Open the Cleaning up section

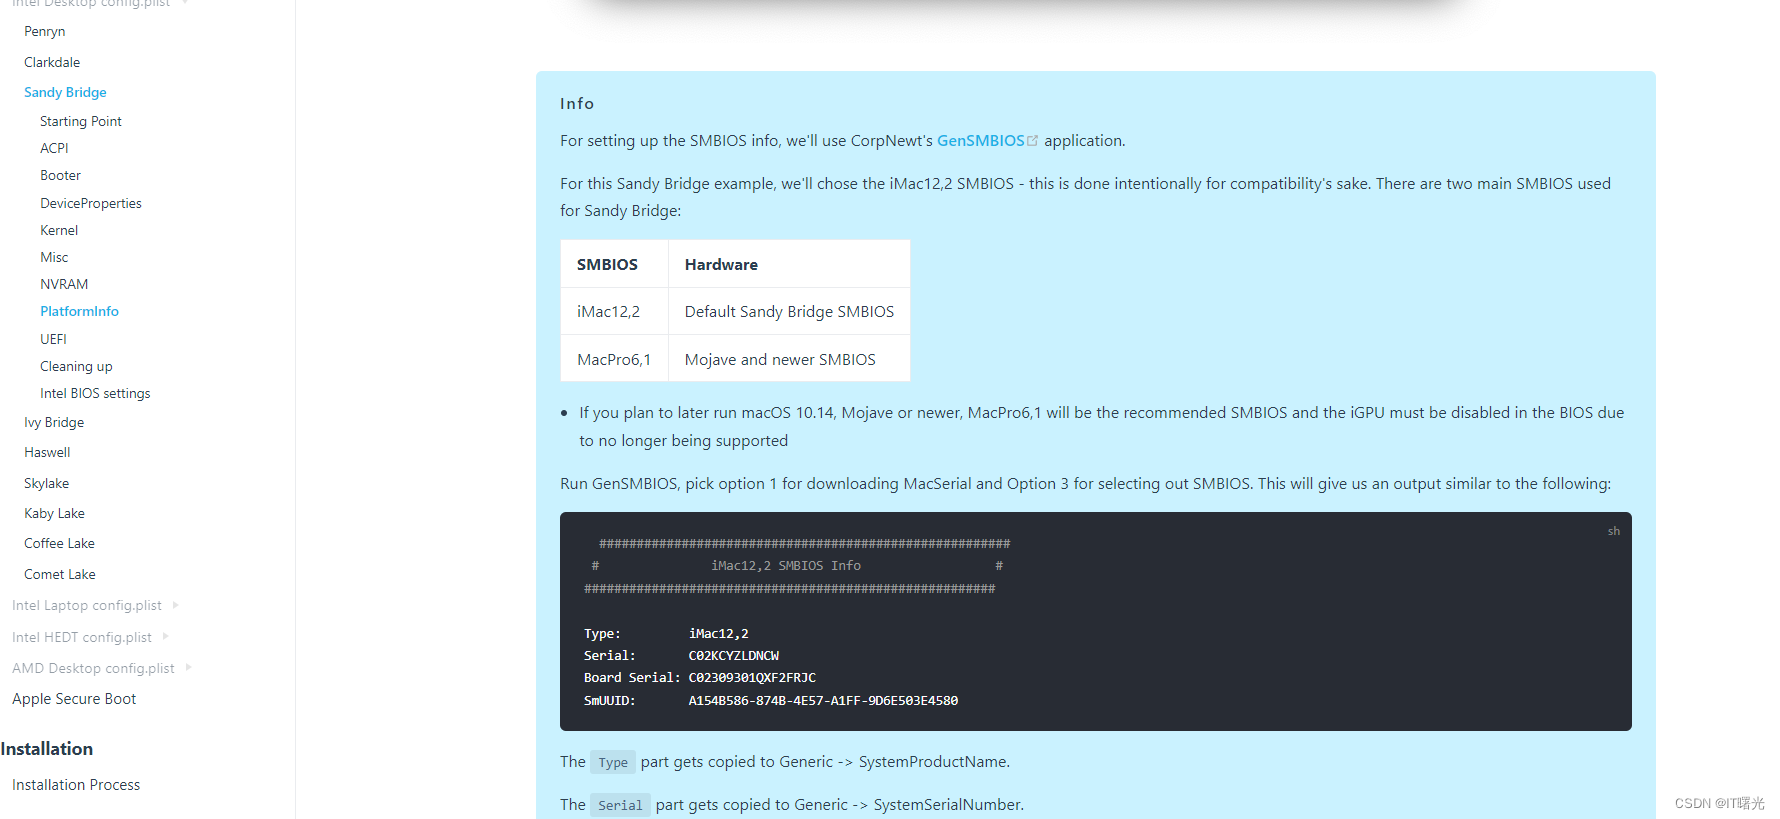(76, 366)
